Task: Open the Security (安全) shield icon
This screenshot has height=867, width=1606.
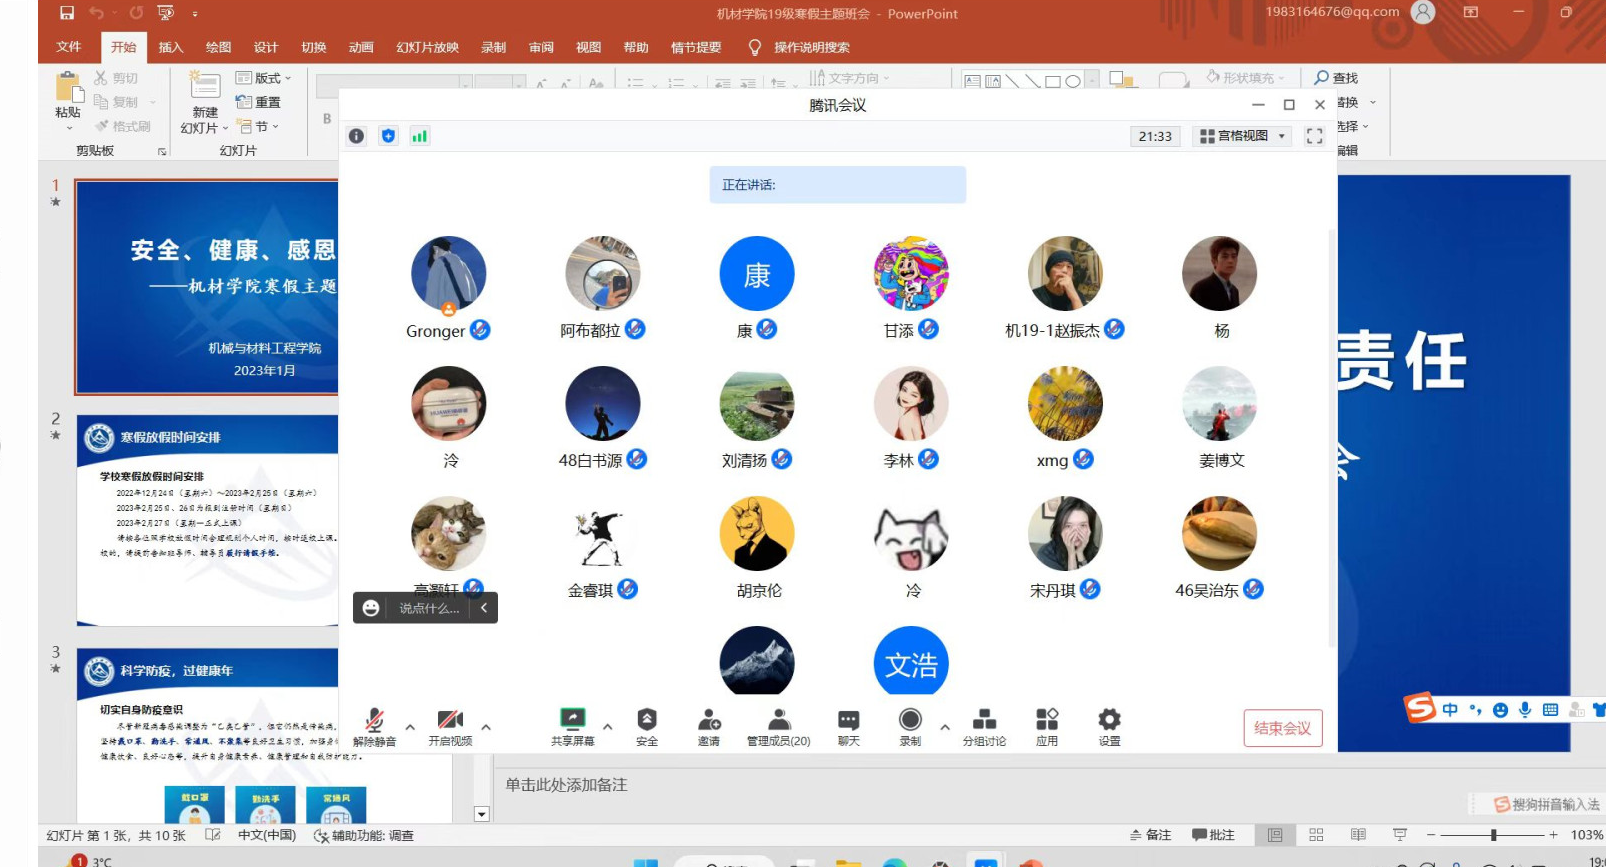Action: [x=647, y=721]
